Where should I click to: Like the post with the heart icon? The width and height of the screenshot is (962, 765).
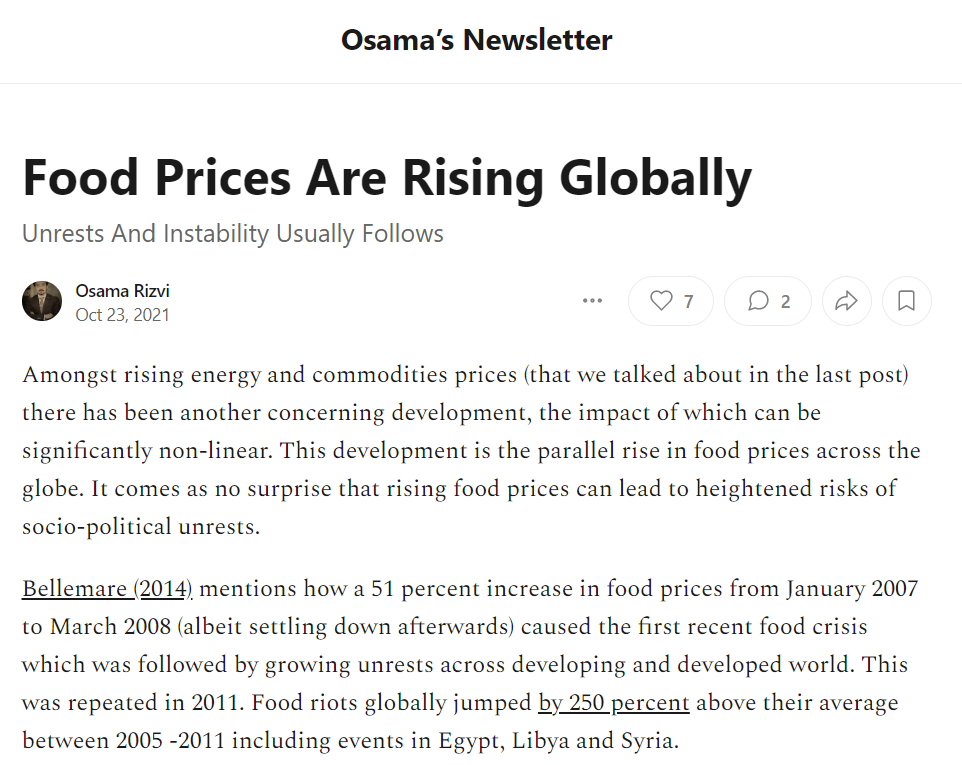(x=661, y=301)
